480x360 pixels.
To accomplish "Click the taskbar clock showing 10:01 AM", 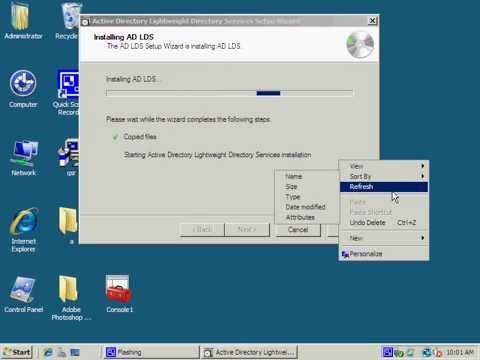I will (x=460, y=352).
